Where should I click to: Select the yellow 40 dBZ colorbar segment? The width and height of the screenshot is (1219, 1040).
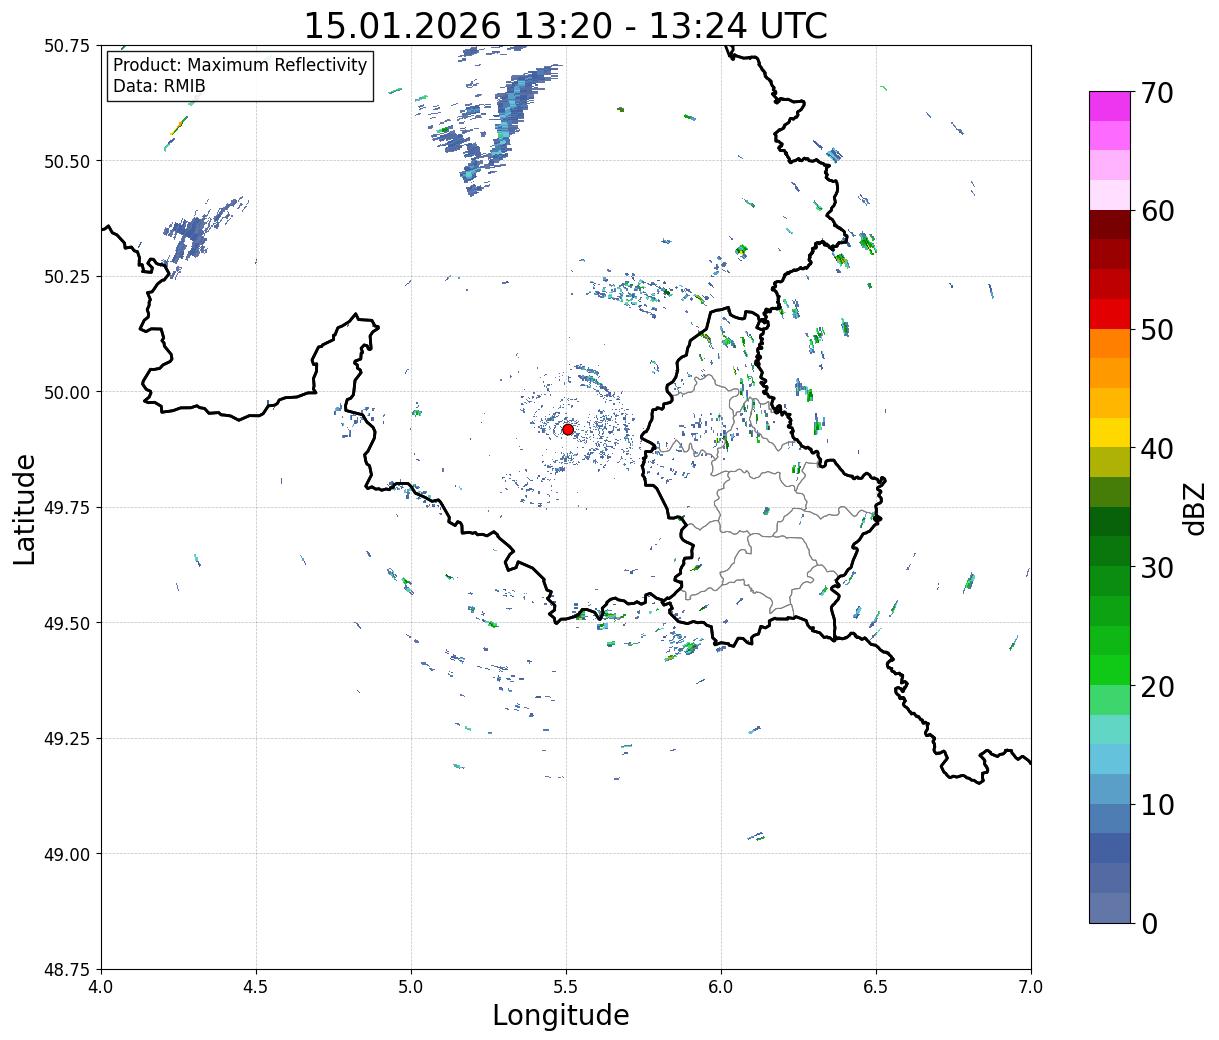pos(1110,433)
